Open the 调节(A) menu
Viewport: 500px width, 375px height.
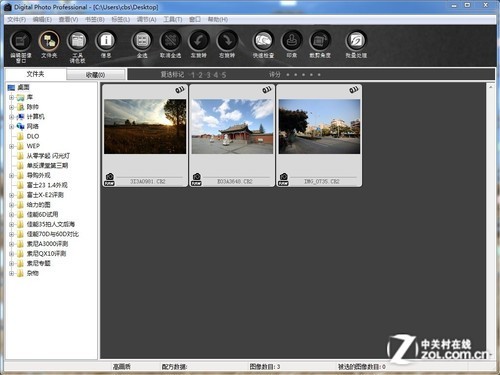click(x=147, y=19)
